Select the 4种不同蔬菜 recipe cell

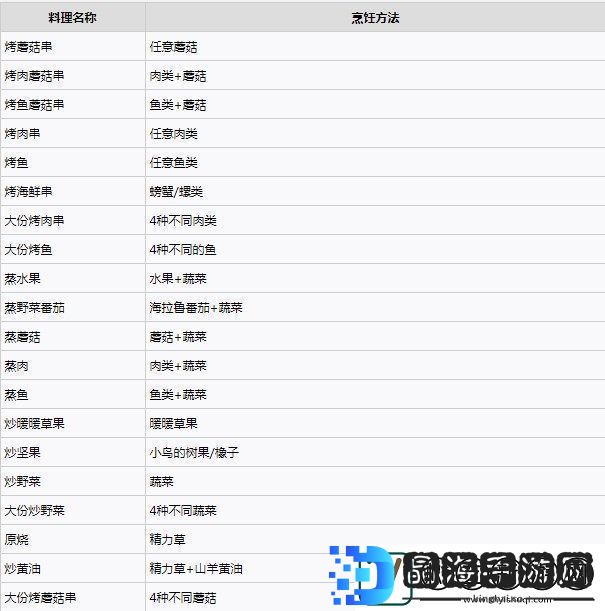(375, 510)
